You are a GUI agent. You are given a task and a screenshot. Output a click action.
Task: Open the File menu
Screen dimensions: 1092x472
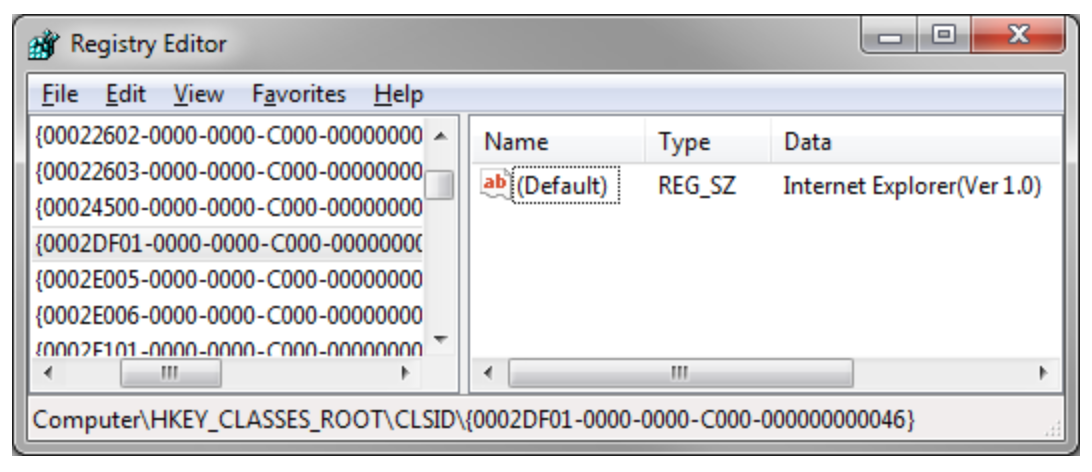tap(60, 94)
